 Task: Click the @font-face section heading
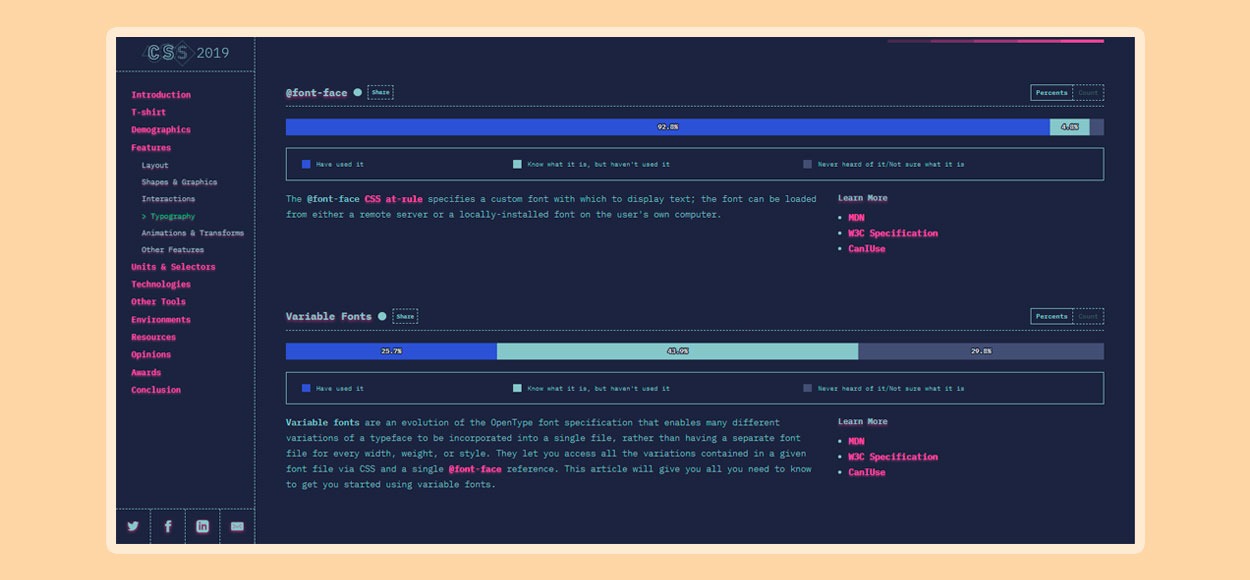[316, 93]
